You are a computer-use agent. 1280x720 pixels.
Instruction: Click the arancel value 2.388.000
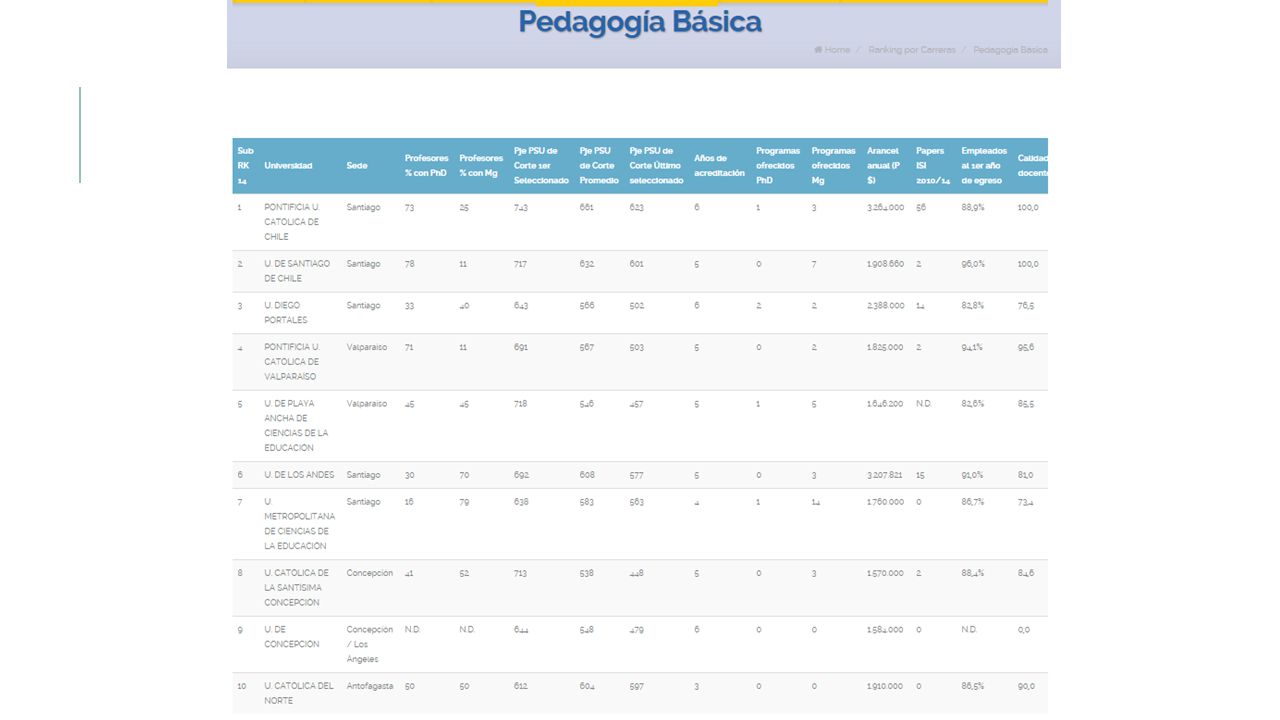[885, 306]
